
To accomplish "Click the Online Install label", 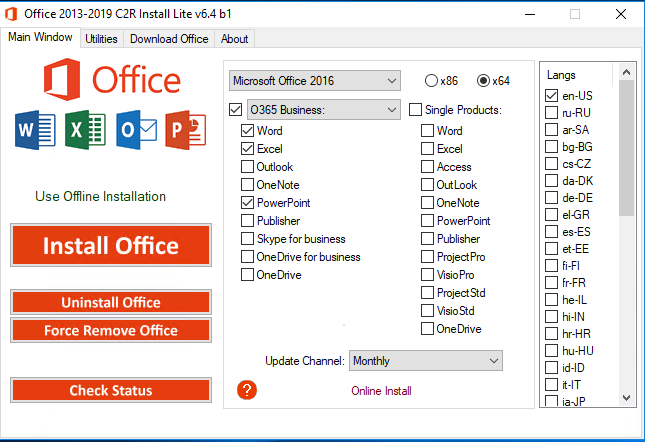I will click(x=381, y=391).
